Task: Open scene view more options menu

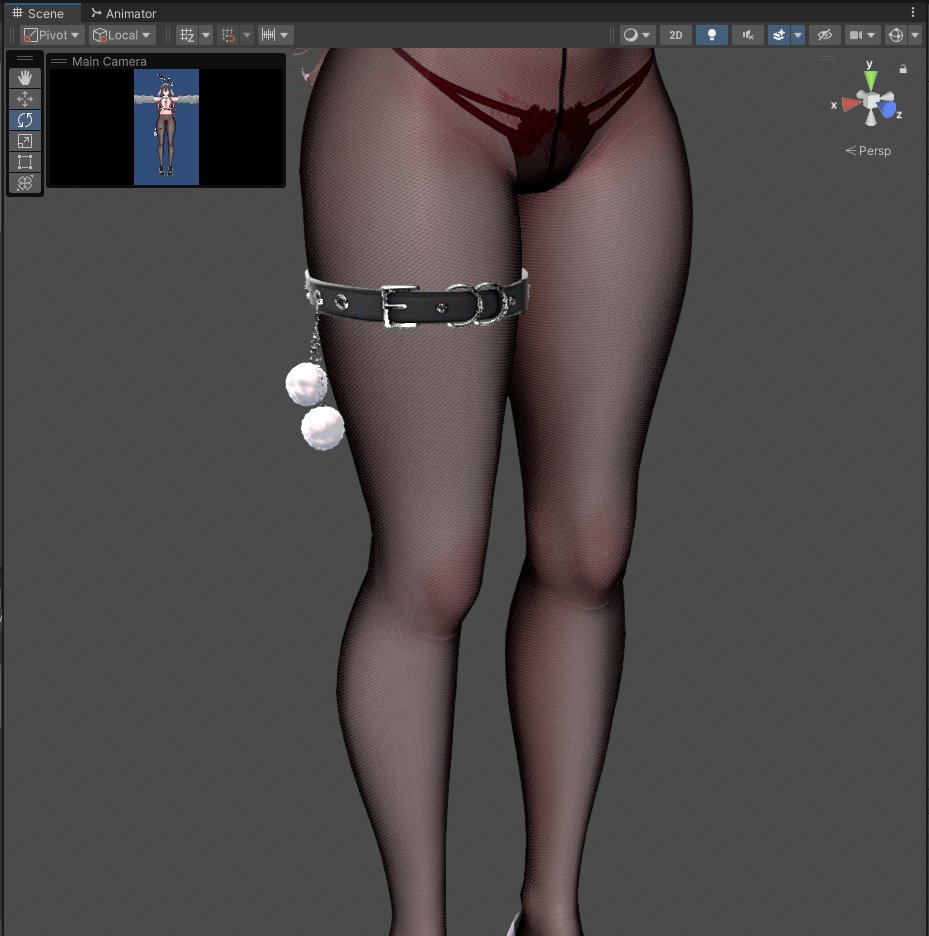Action: tap(913, 12)
